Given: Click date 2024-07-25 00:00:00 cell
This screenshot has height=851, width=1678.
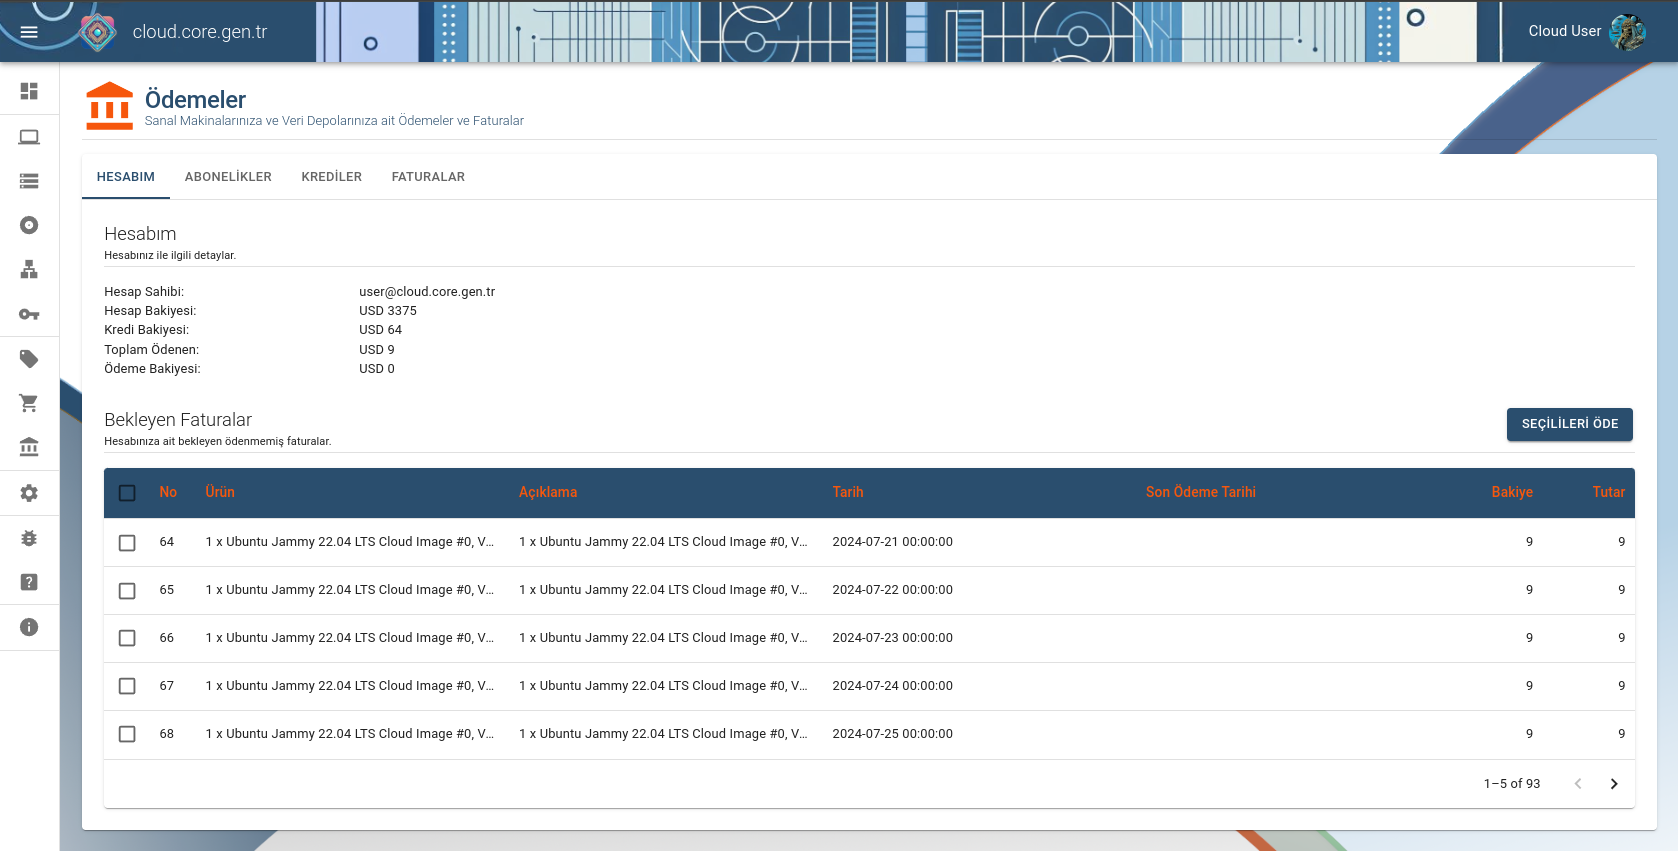Looking at the screenshot, I should [893, 734].
